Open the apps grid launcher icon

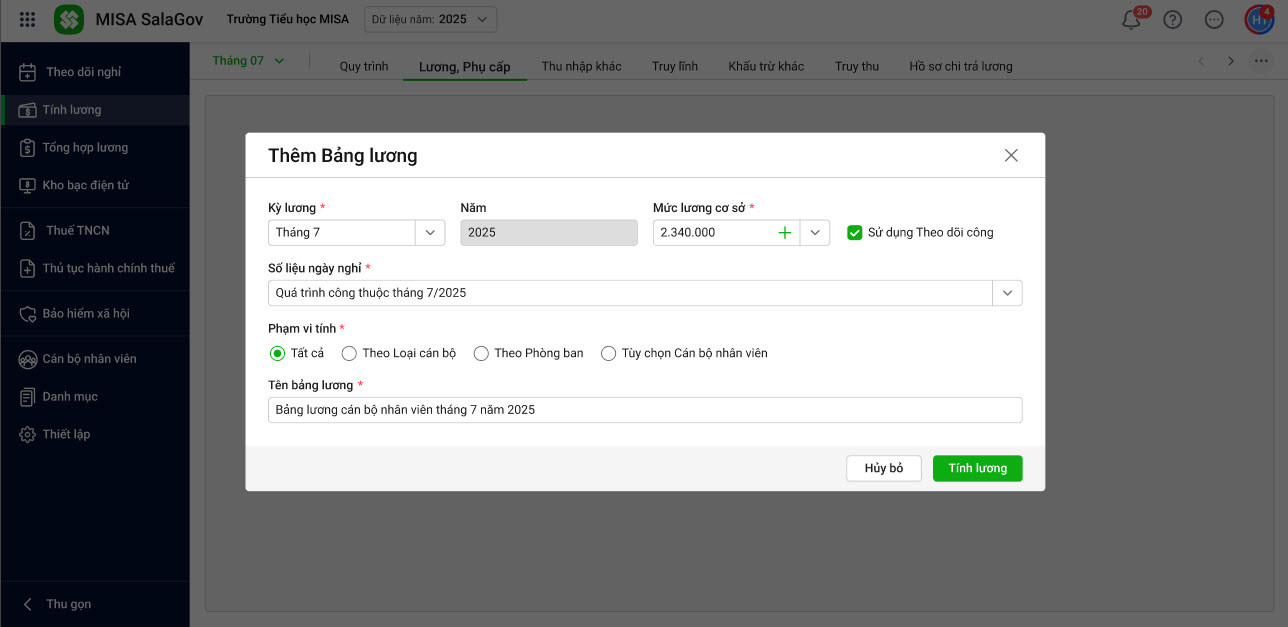tap(28, 19)
